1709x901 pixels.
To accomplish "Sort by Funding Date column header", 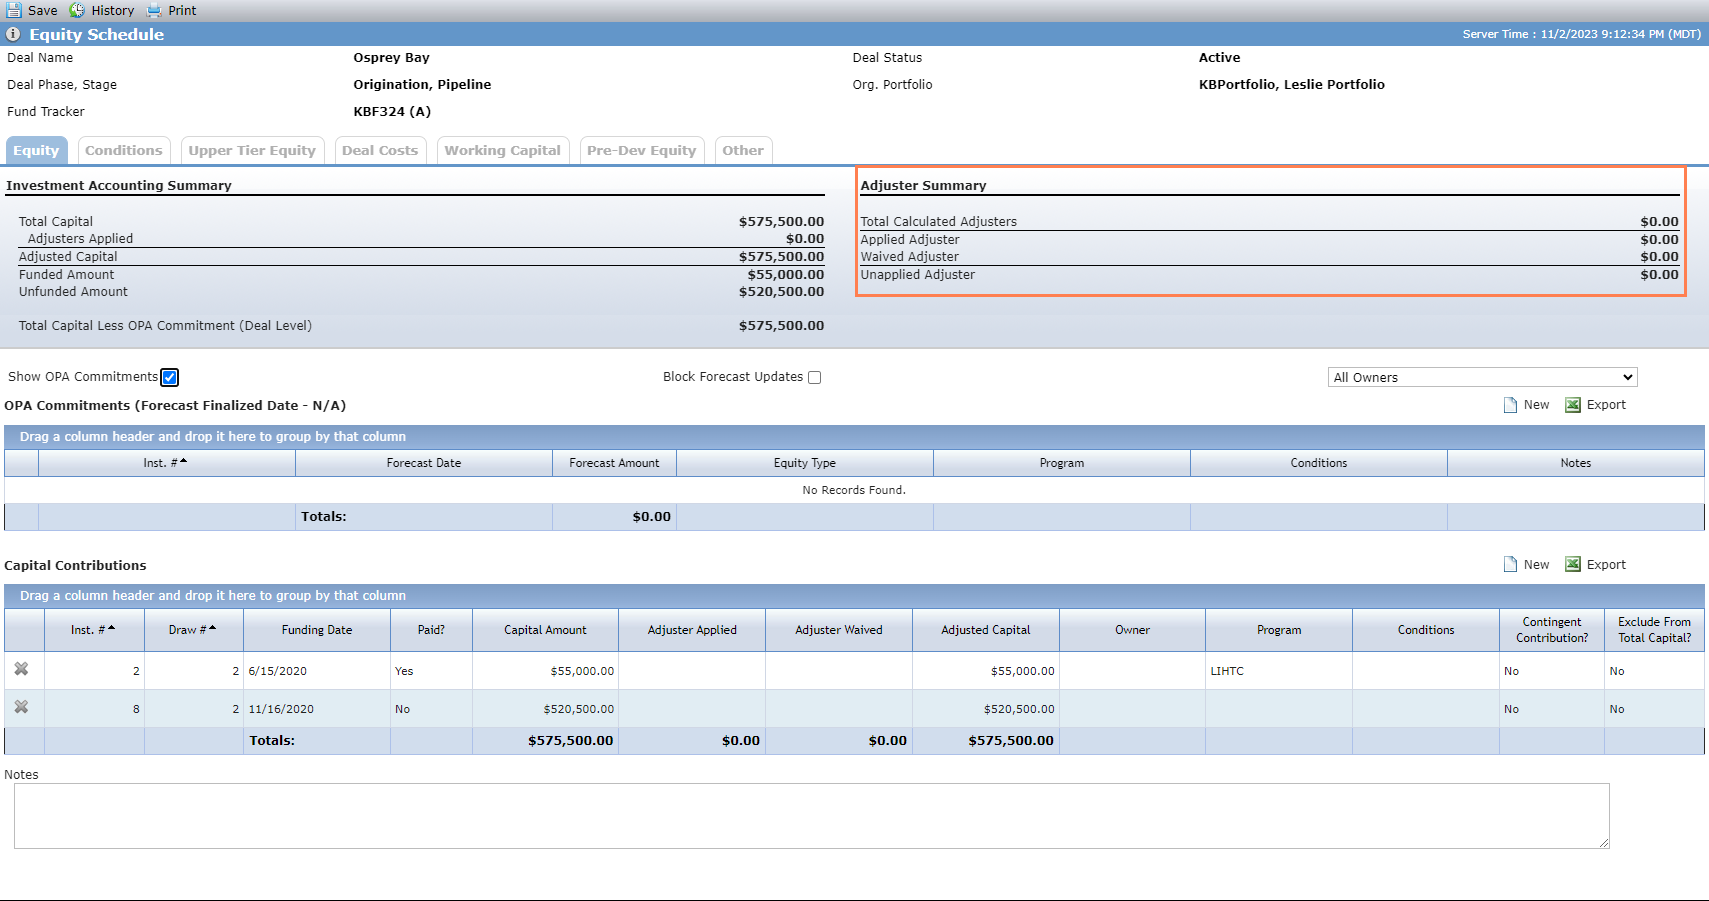I will coord(317,630).
